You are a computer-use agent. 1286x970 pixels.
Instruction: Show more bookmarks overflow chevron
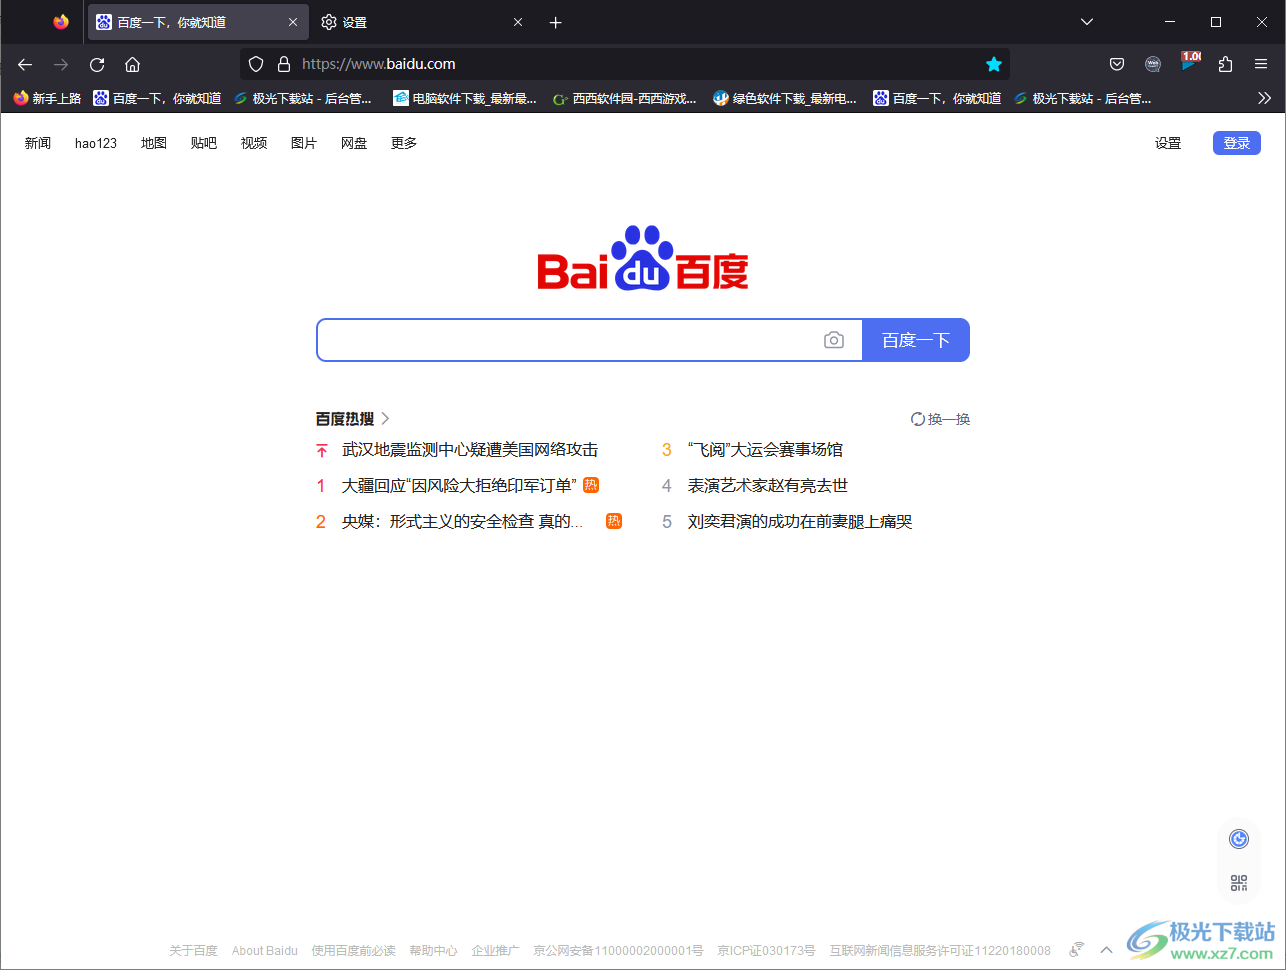(1264, 98)
